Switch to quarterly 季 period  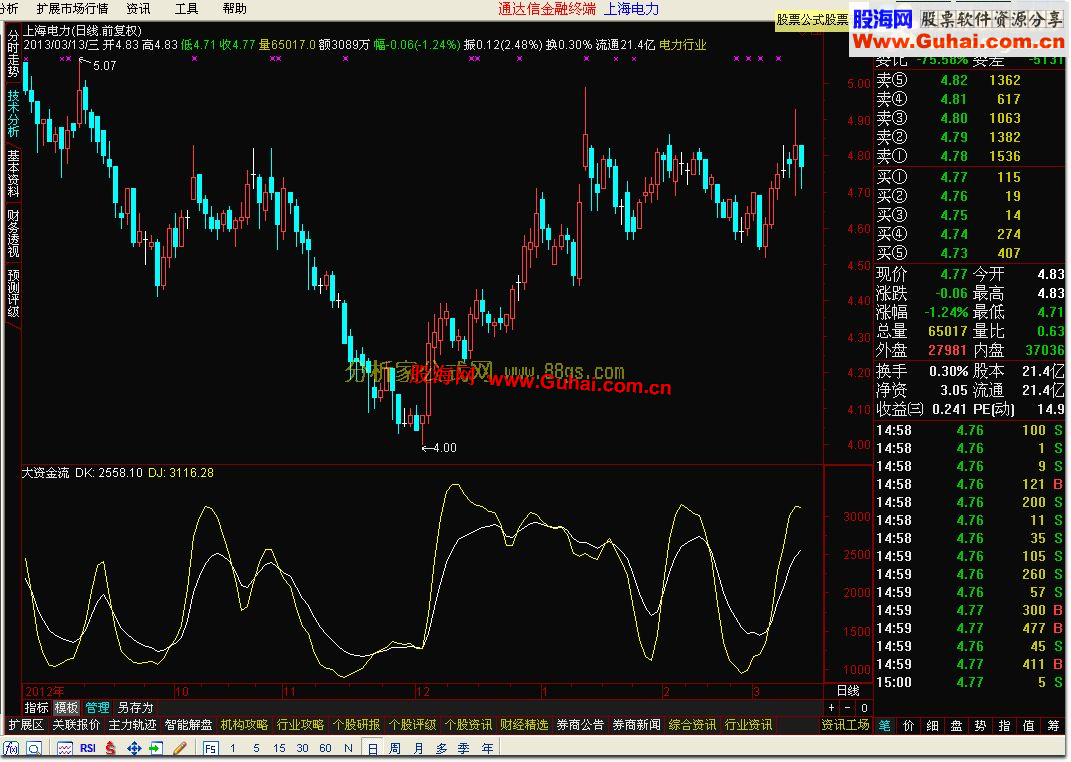coord(464,748)
